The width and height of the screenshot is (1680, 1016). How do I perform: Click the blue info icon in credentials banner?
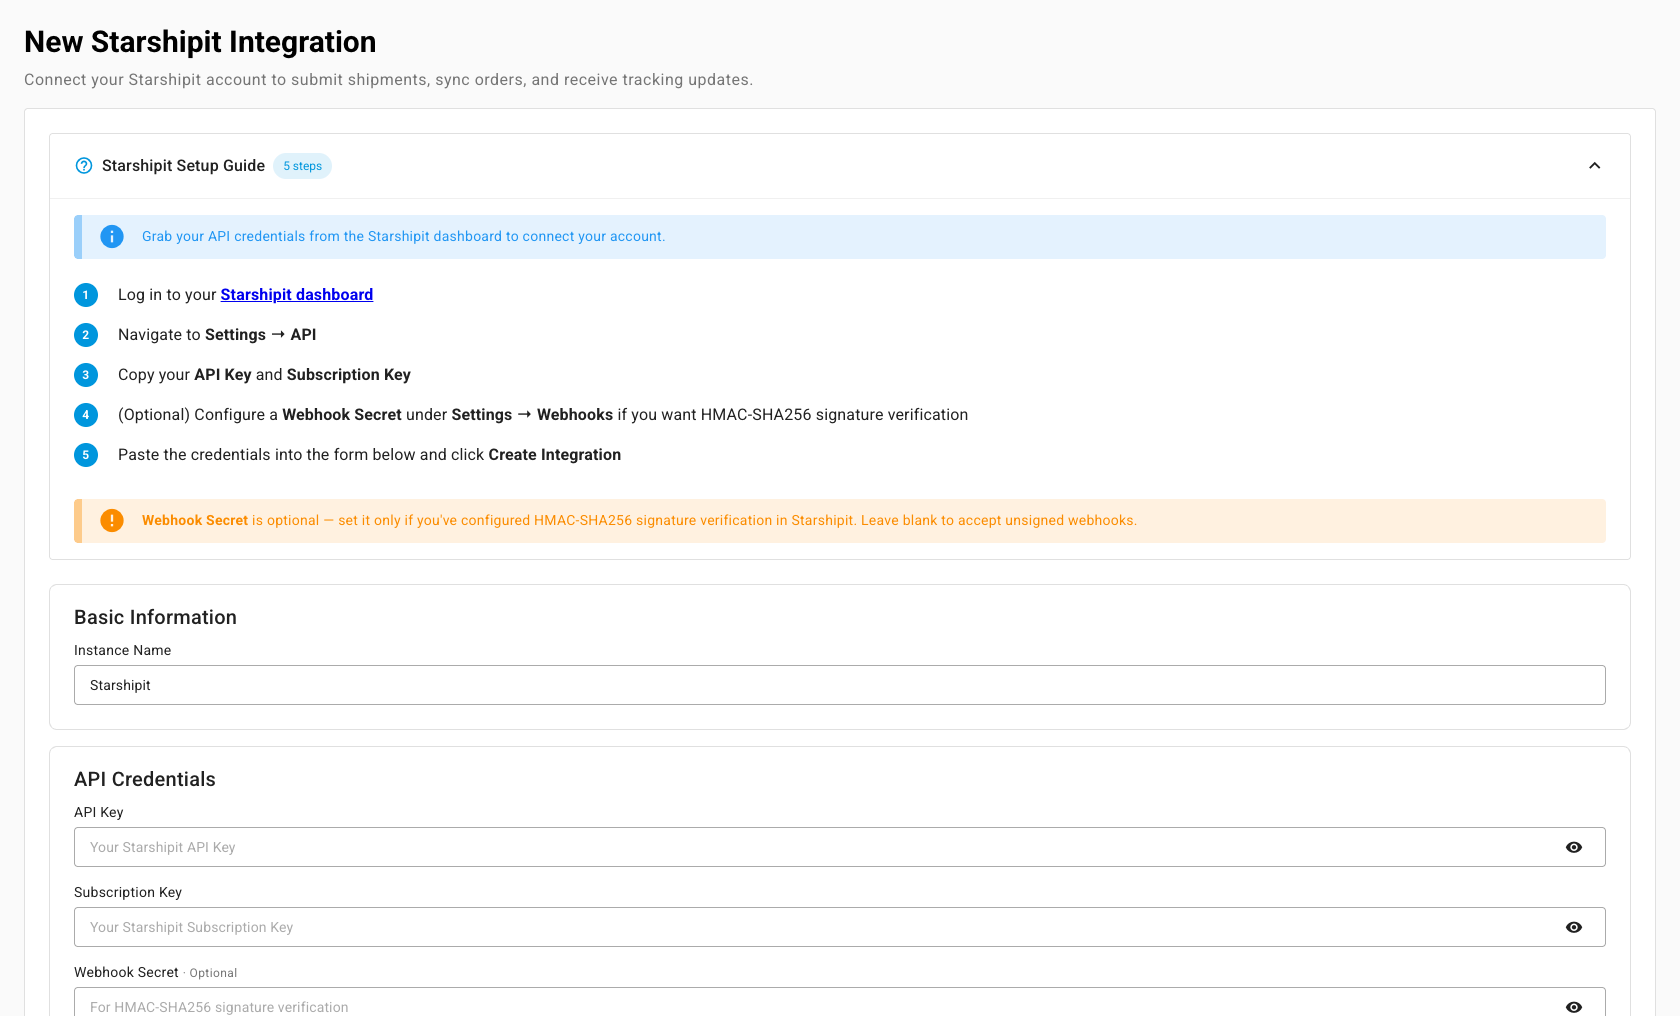click(112, 237)
